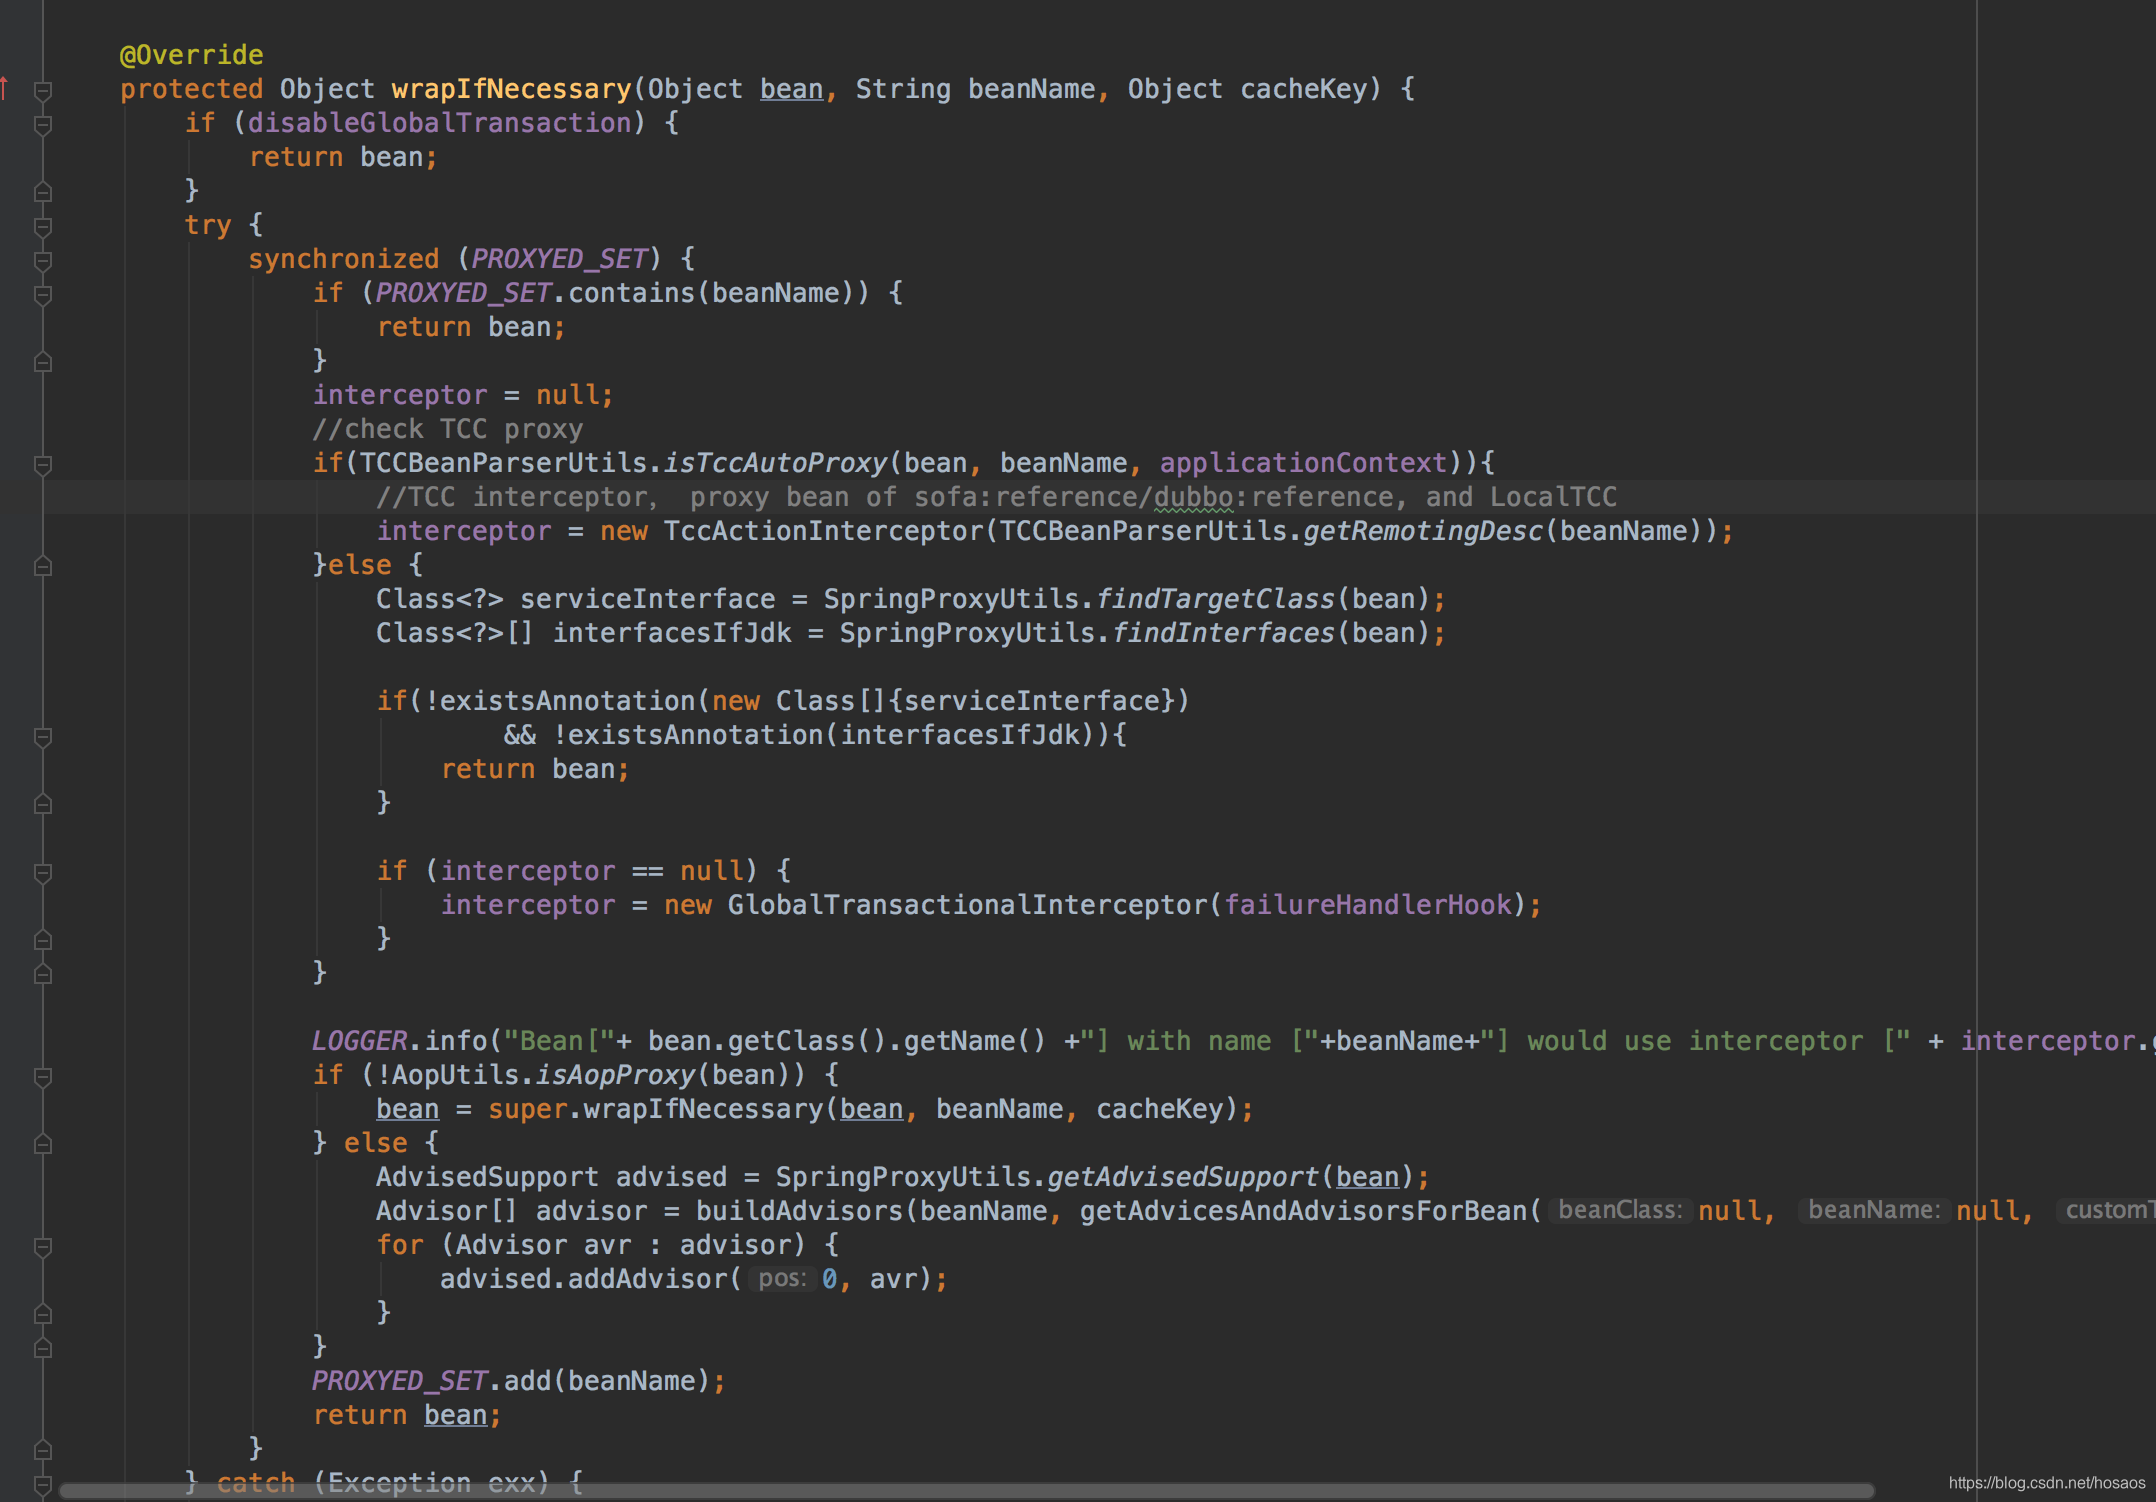Image resolution: width=2156 pixels, height=1502 pixels.
Task: Fold the if (!AopUtils.isAopProxy(bean)) block
Action: click(43, 1076)
